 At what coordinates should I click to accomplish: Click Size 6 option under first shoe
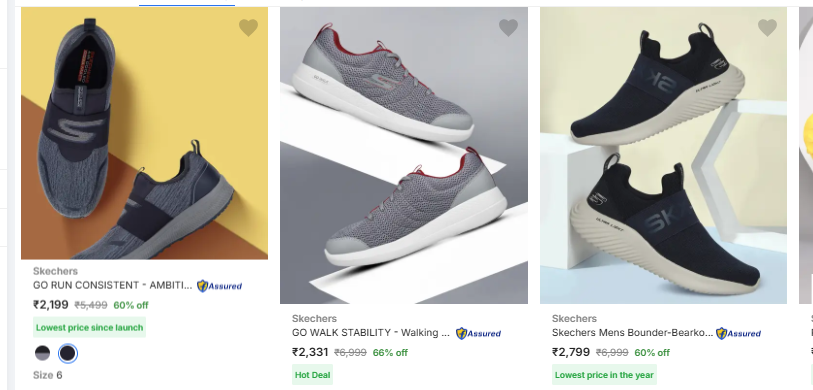(x=48, y=375)
